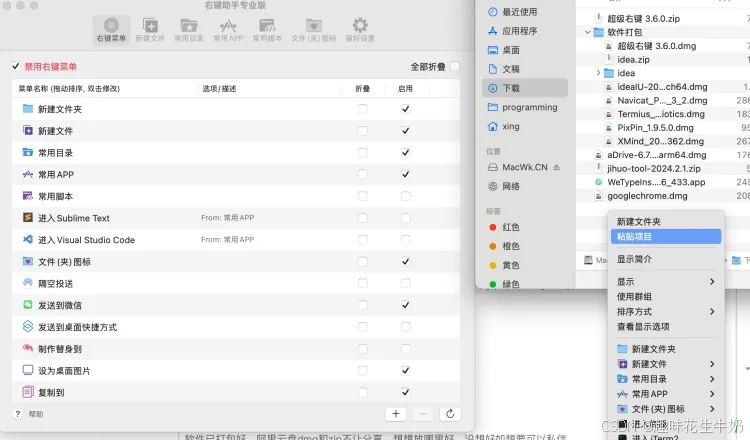Choose 新建文件夹 with folder icon in context menu
This screenshot has height=440, width=750.
(x=666, y=349)
